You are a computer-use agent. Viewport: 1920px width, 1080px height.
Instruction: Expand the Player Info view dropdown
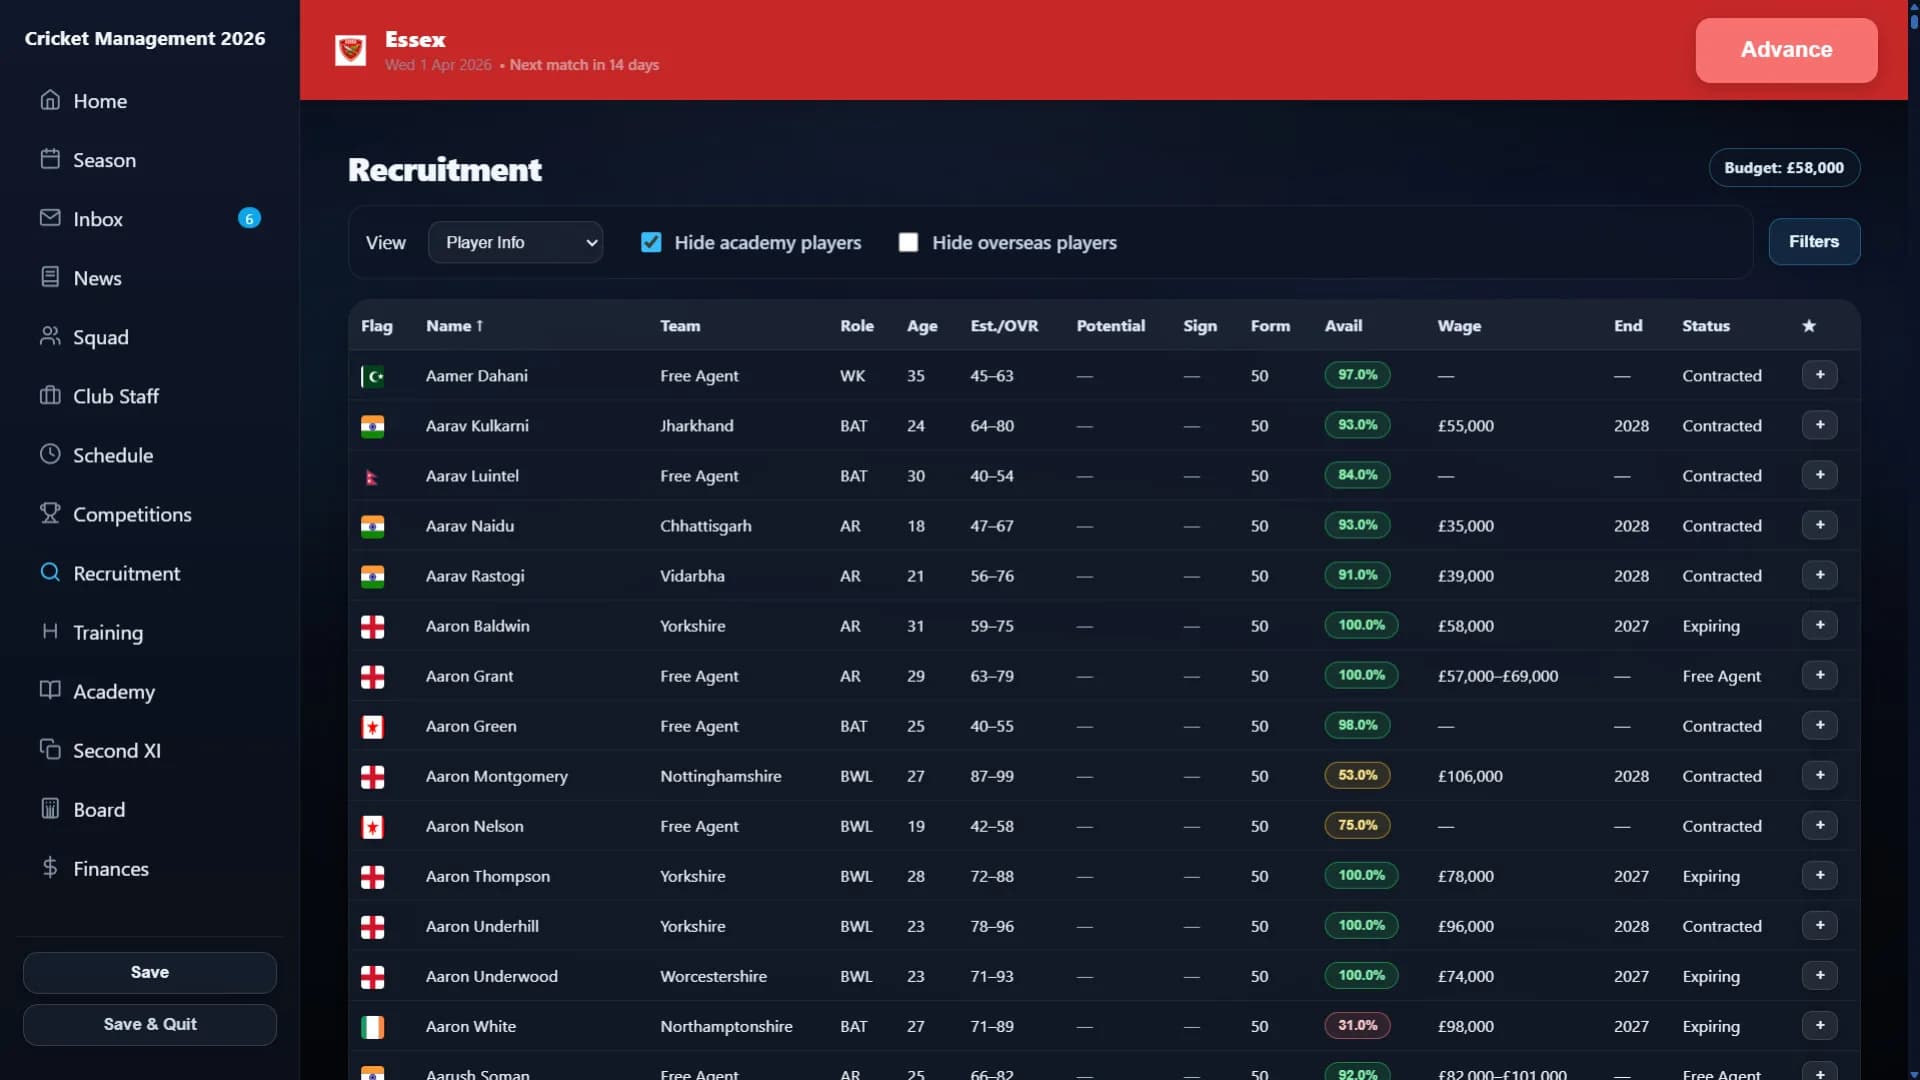pyautogui.click(x=515, y=242)
